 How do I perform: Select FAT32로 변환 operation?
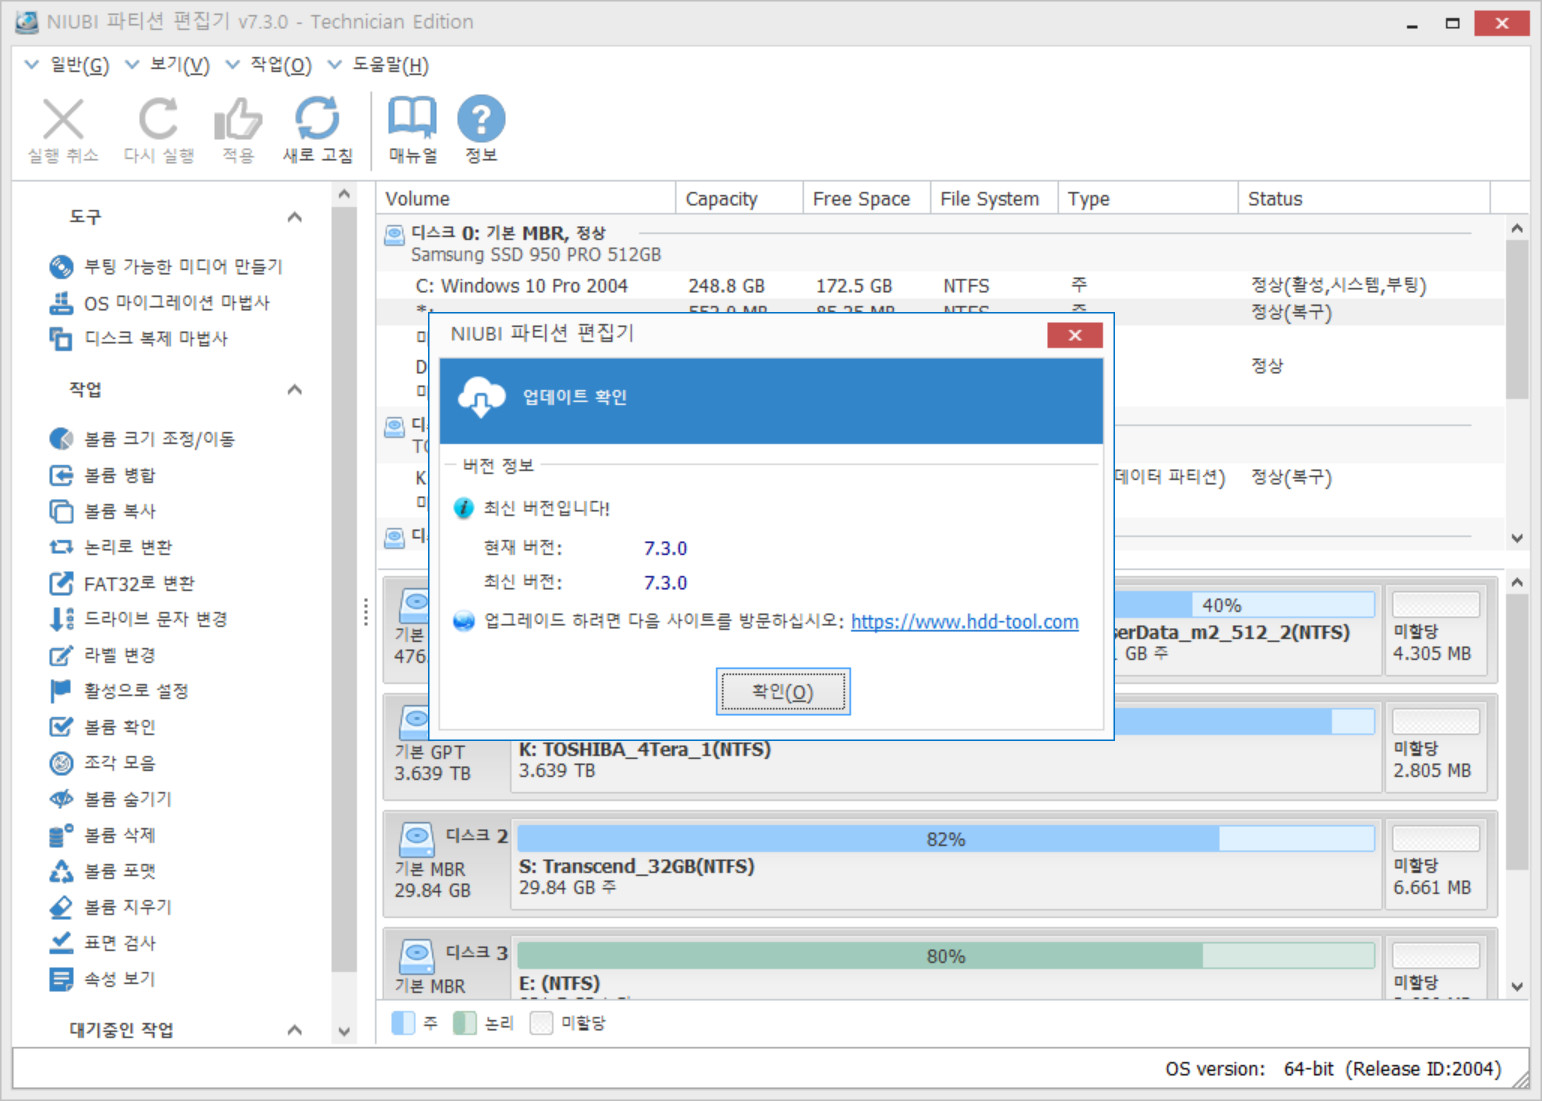[x=121, y=582]
